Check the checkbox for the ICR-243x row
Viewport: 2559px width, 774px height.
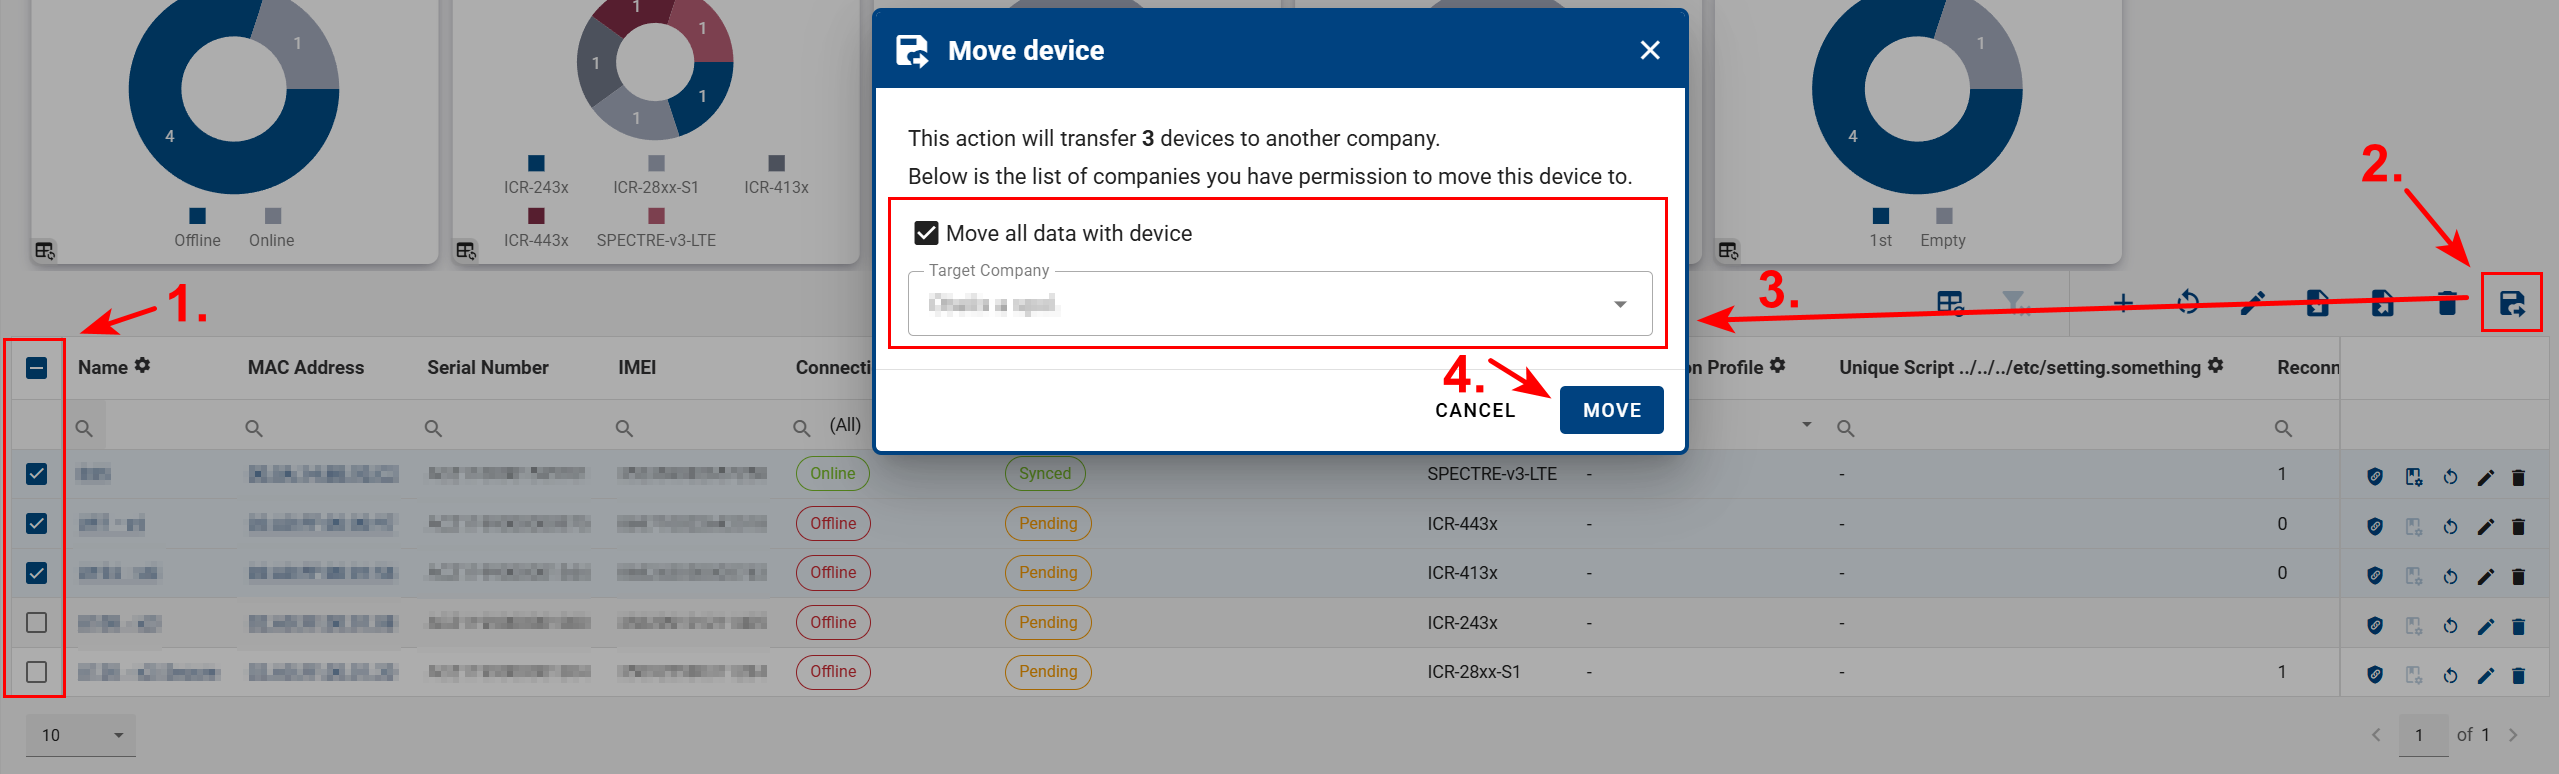click(x=36, y=622)
